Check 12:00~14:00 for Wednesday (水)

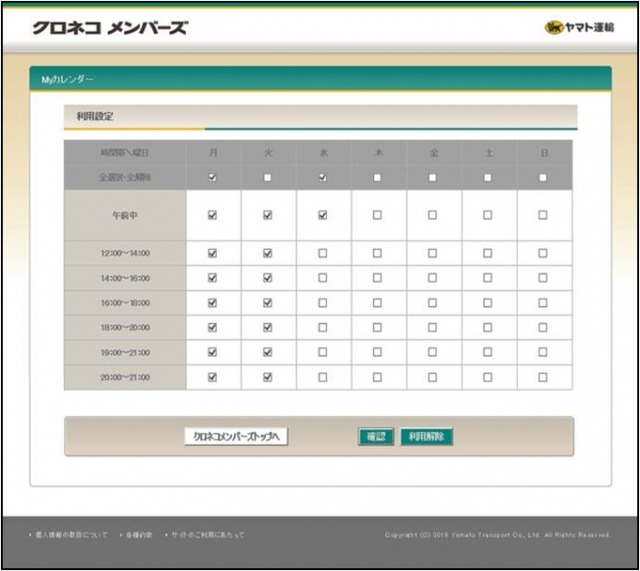(322, 253)
